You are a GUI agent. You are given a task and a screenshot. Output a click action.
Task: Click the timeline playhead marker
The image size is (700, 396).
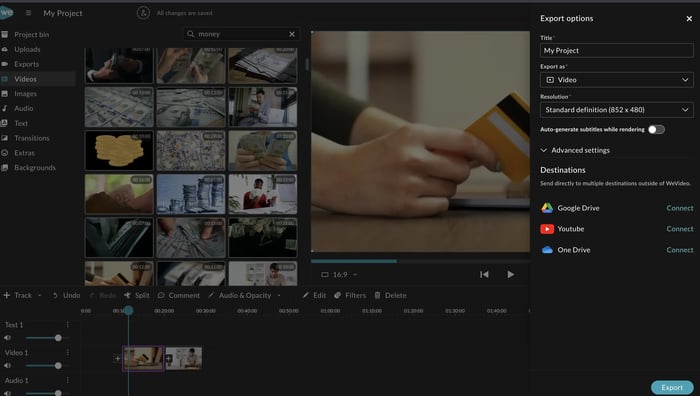tap(128, 310)
